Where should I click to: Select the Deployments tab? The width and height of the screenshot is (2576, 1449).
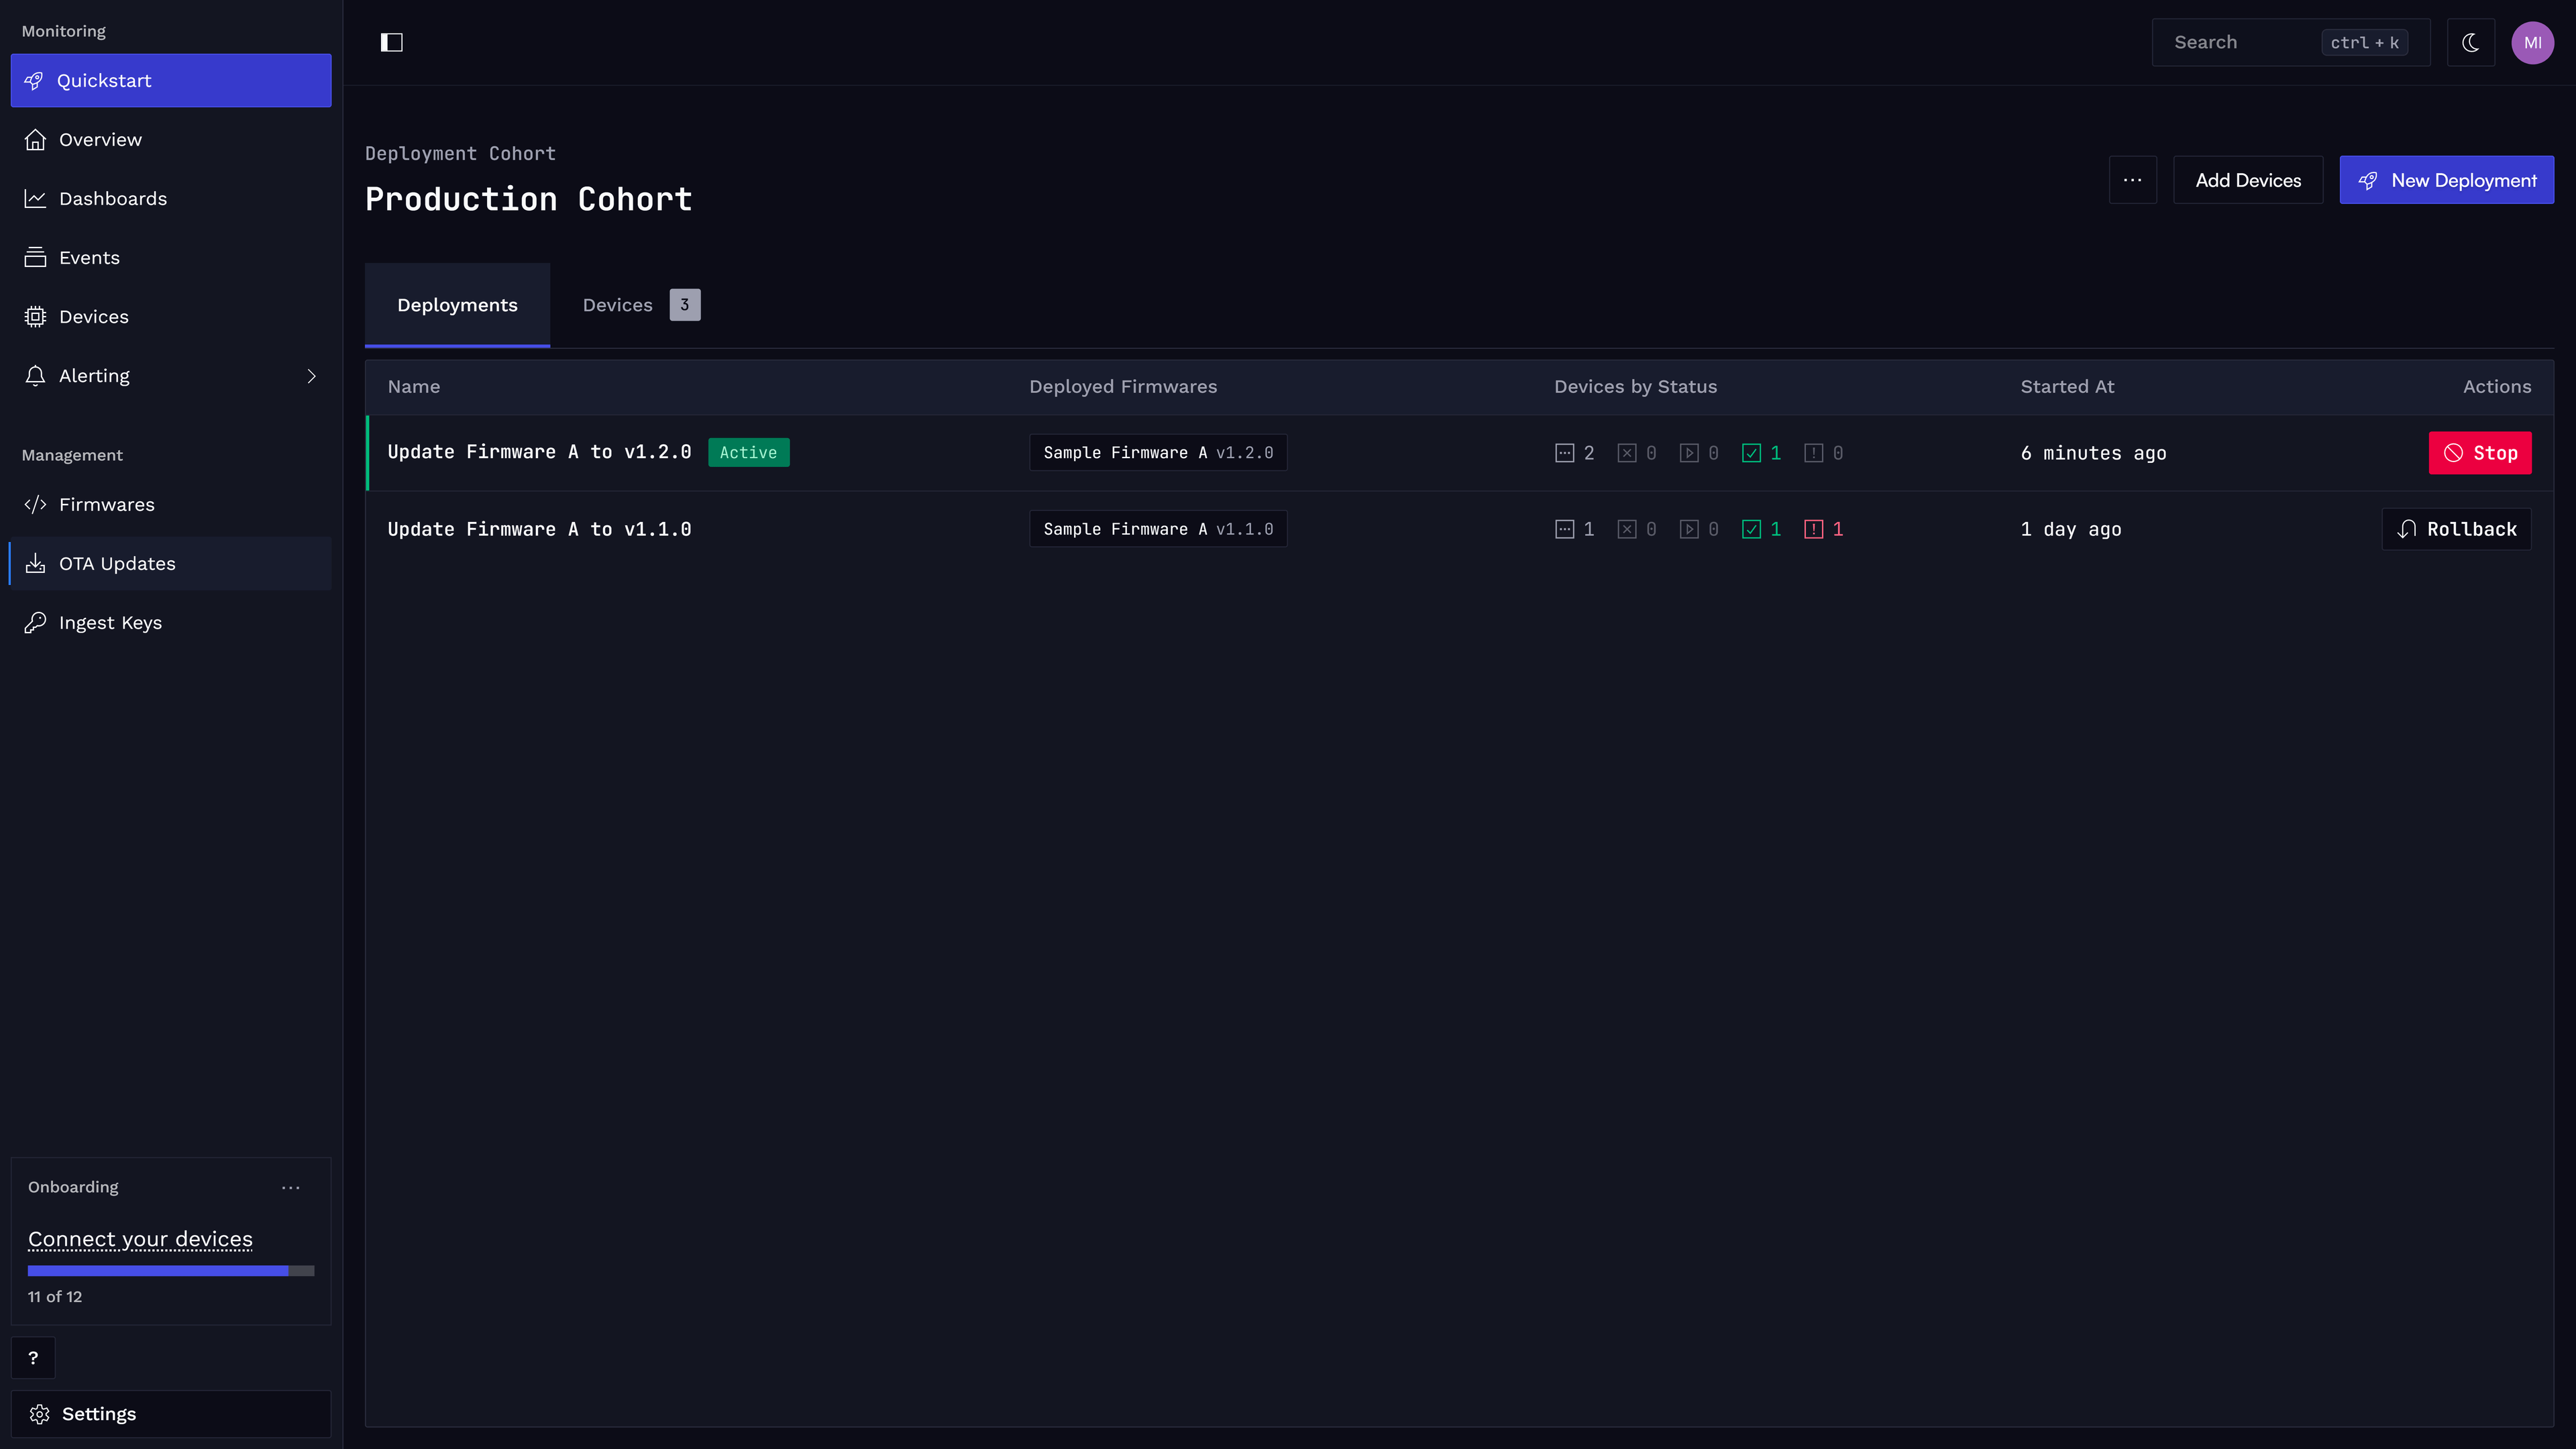457,305
